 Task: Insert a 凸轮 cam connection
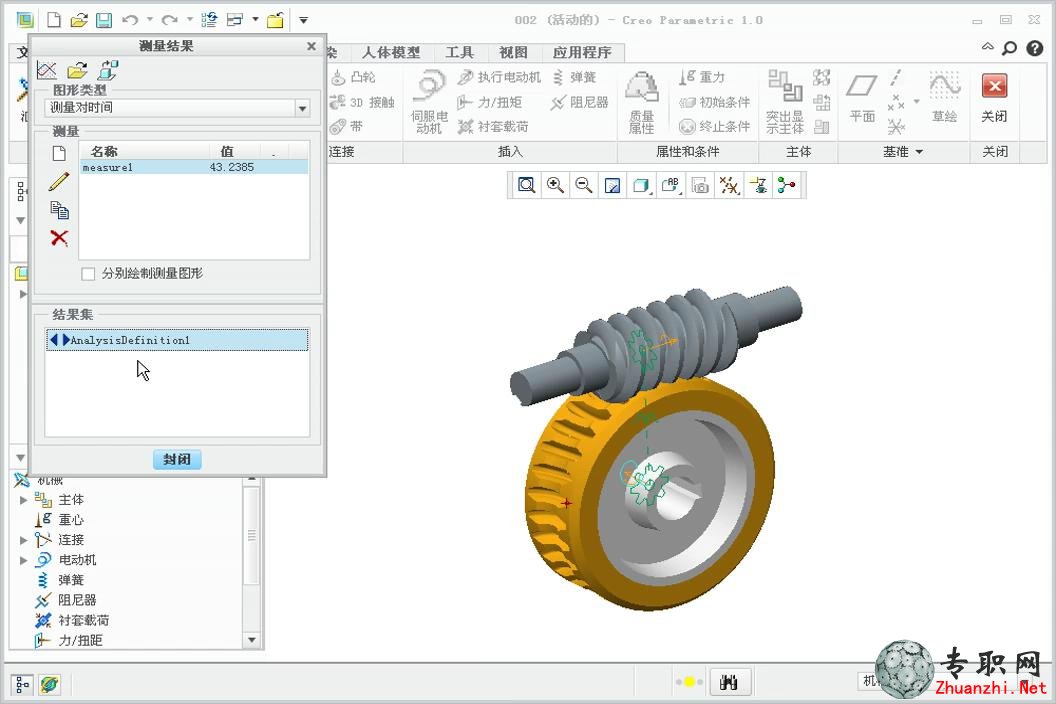point(353,77)
